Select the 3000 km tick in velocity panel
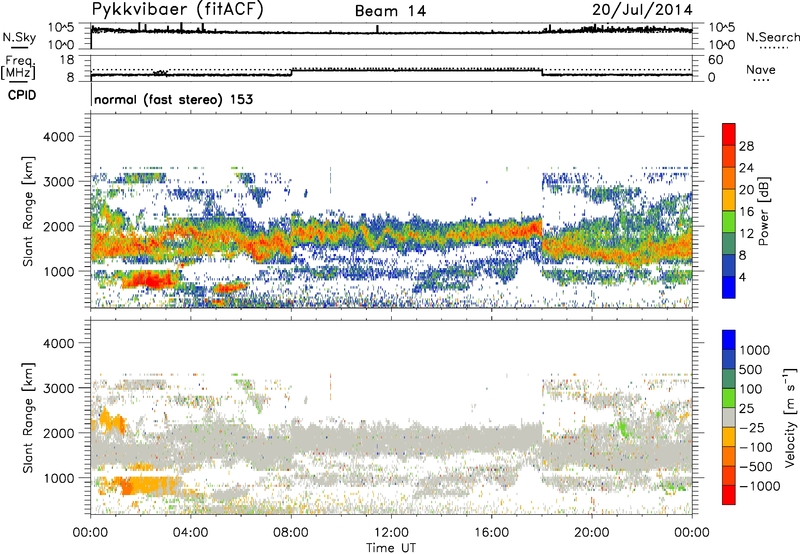The width and height of the screenshot is (800, 554). coord(58,388)
